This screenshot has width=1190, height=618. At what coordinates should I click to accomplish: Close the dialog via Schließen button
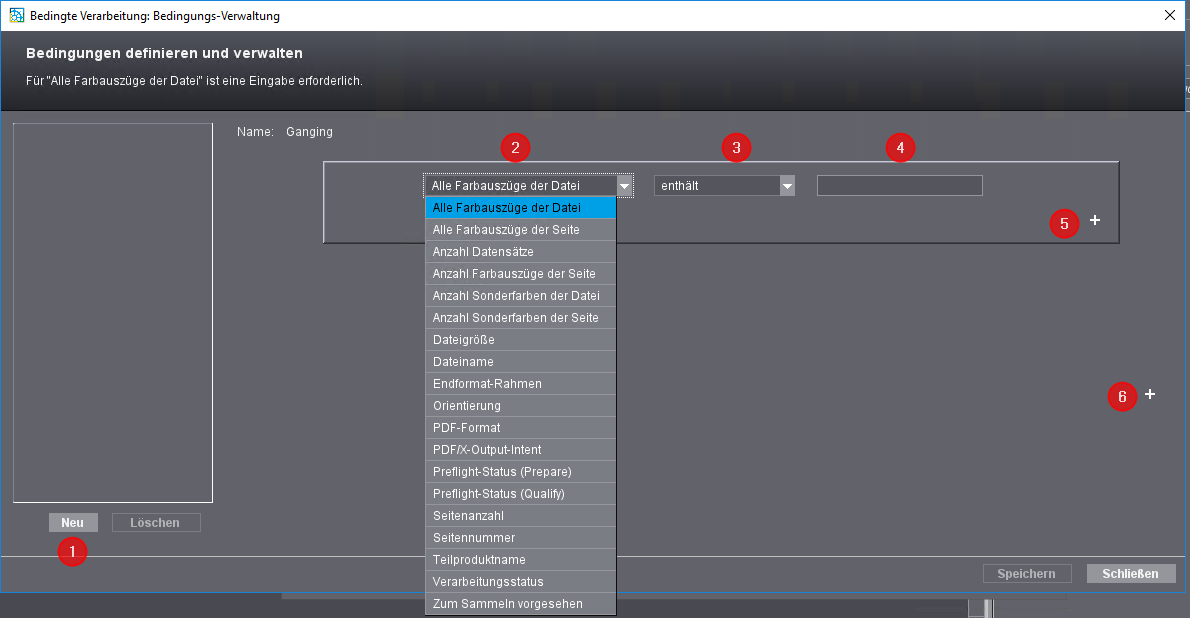[x=1131, y=573]
